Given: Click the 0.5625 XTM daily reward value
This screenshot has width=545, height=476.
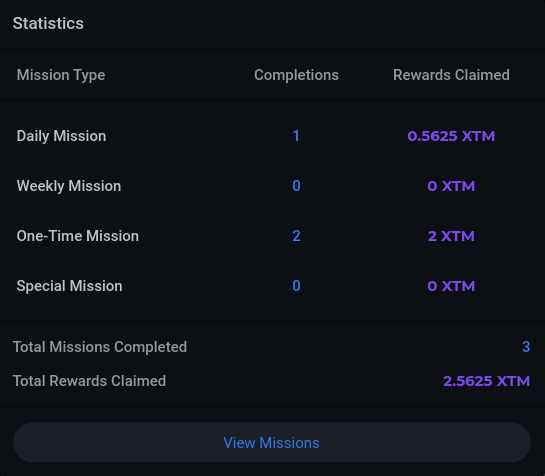Looking at the screenshot, I should [451, 136].
